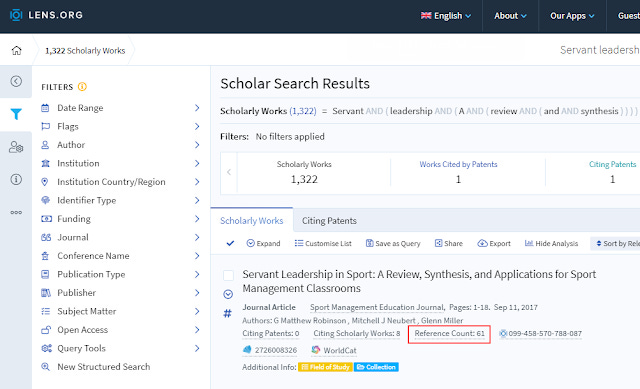Open the info circle sidebar icon
The height and width of the screenshot is (389, 640).
point(16,179)
